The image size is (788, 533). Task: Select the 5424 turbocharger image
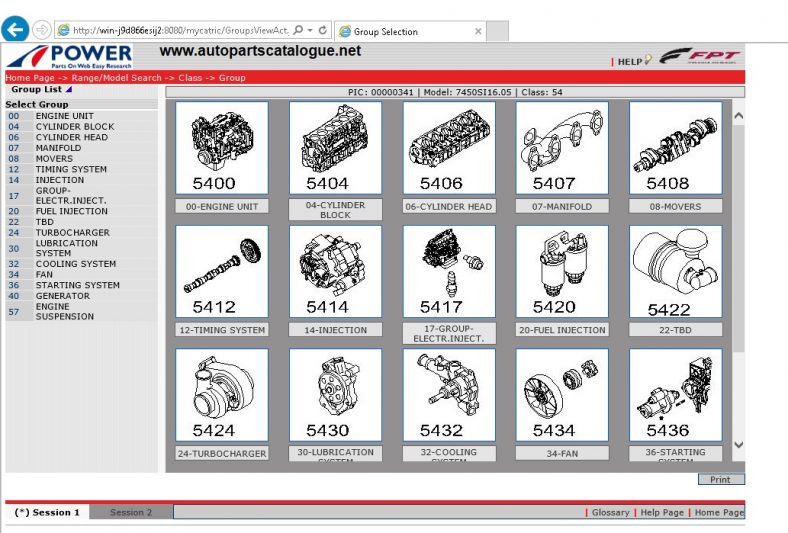pyautogui.click(x=222, y=394)
